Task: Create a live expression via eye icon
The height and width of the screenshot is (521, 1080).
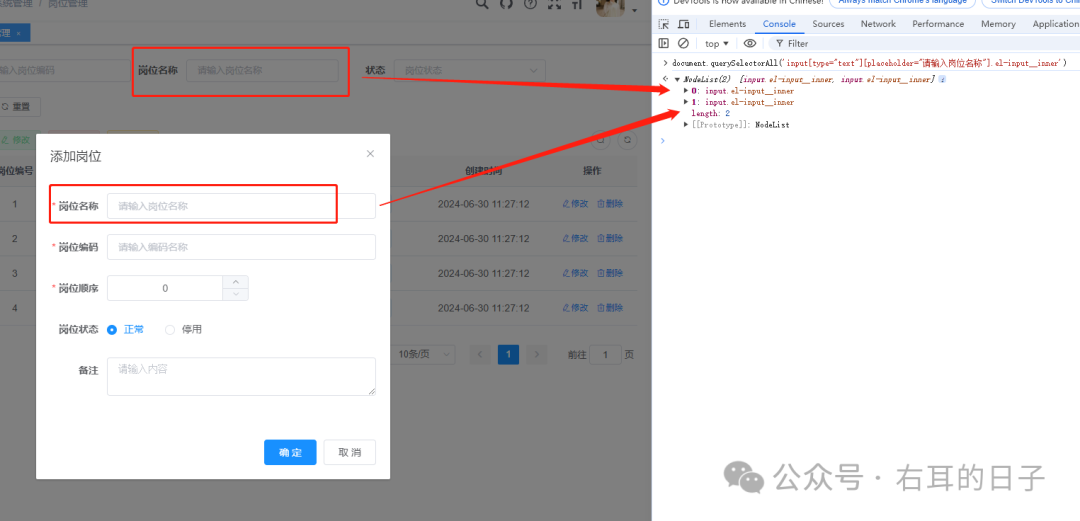Action: 749,43
